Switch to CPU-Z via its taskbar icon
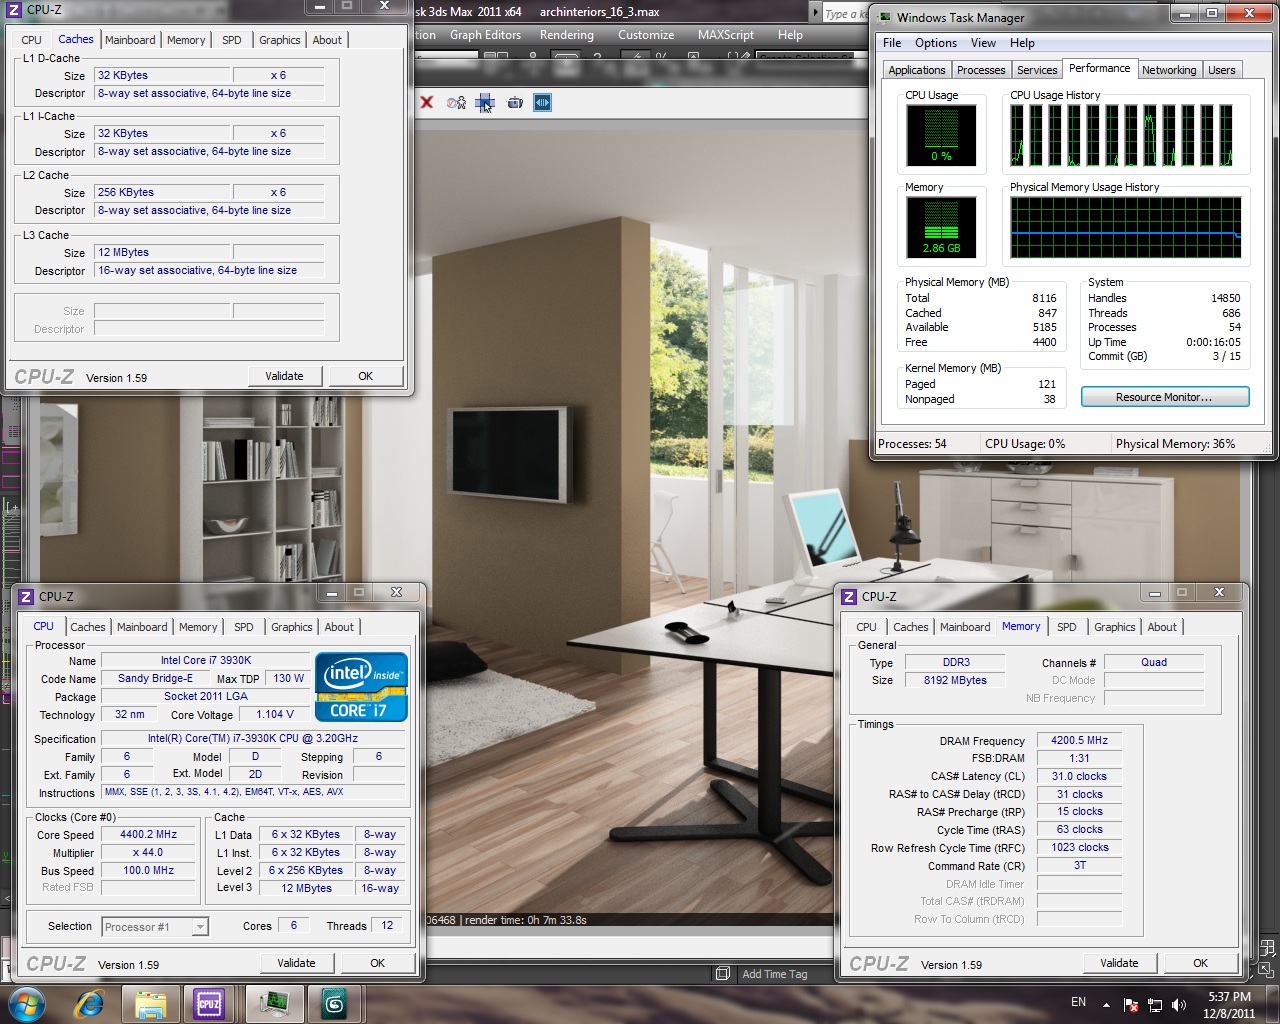This screenshot has height=1024, width=1280. [x=209, y=1004]
